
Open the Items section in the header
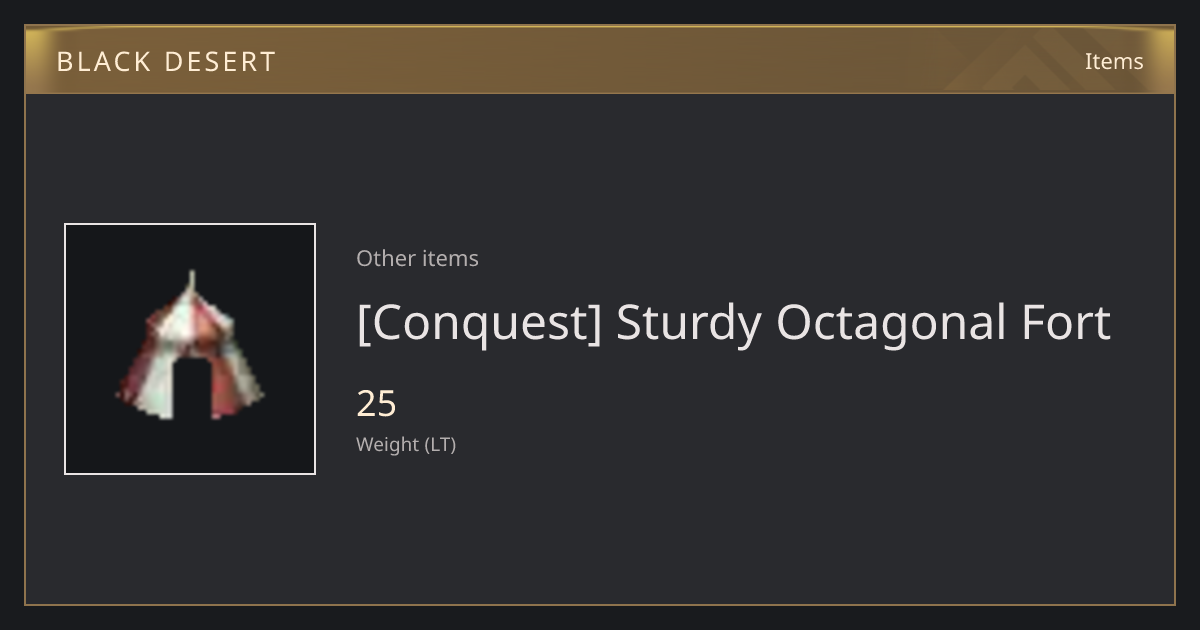pyautogui.click(x=1114, y=61)
